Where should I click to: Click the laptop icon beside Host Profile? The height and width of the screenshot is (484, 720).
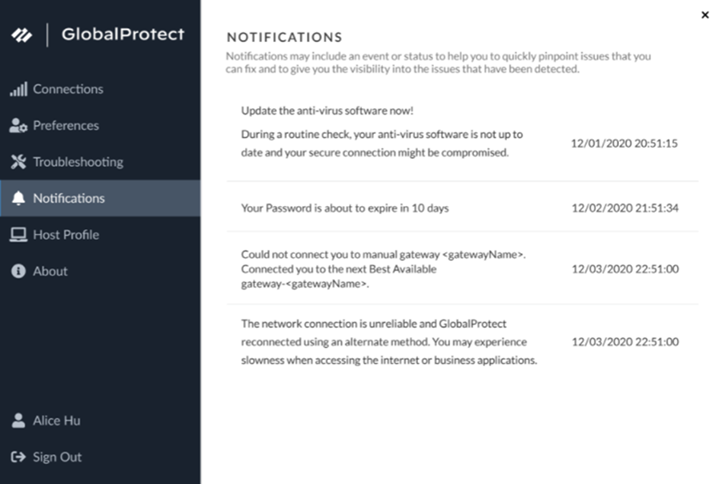[x=18, y=235]
